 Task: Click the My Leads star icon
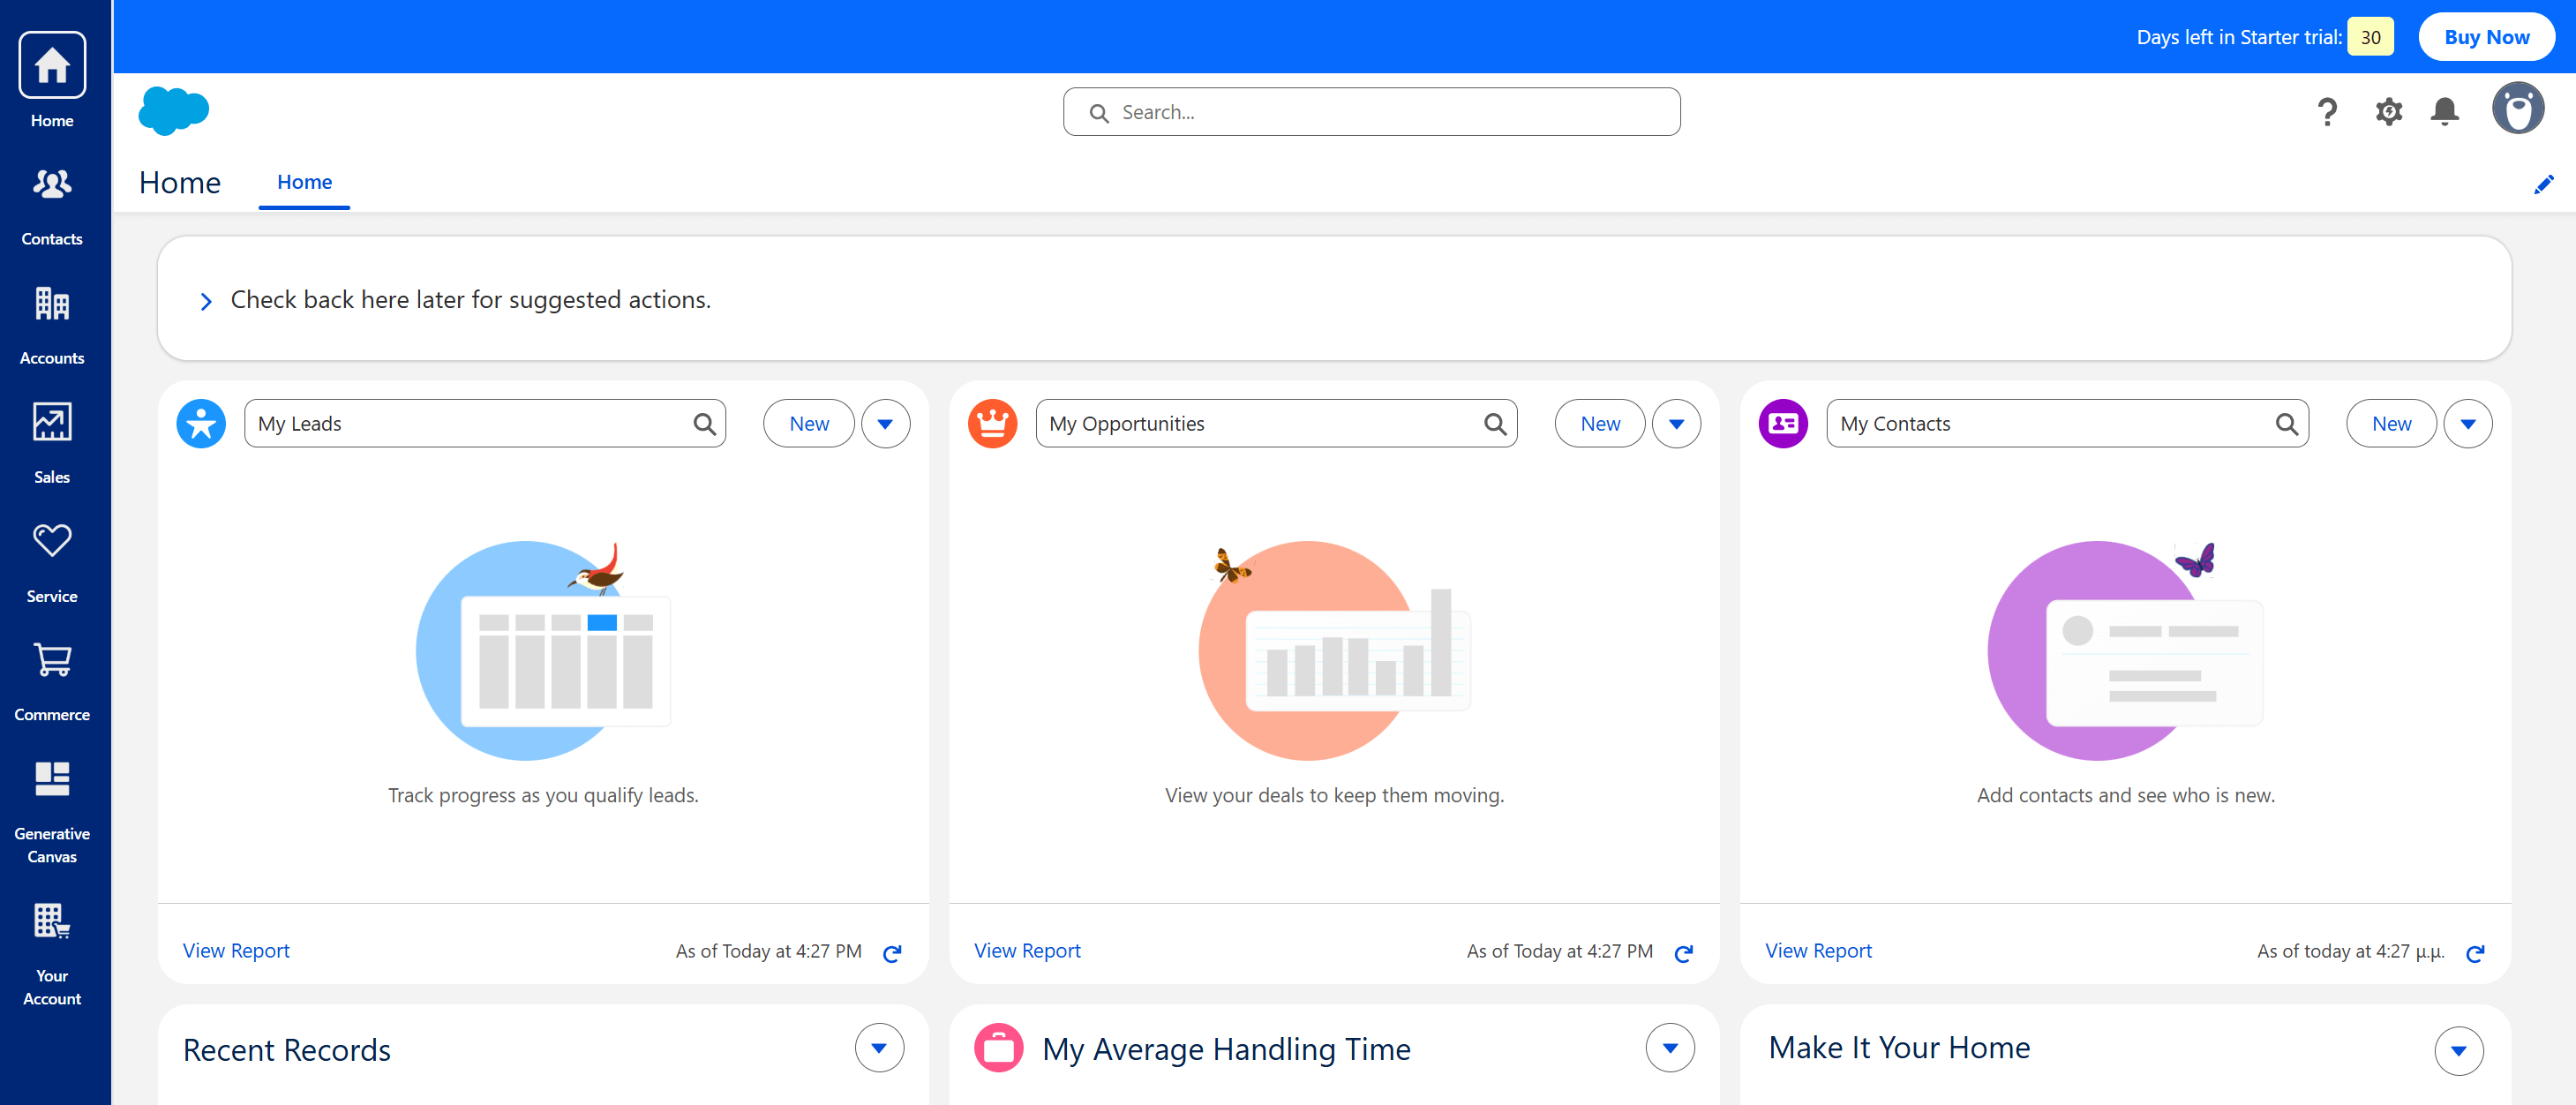[201, 423]
